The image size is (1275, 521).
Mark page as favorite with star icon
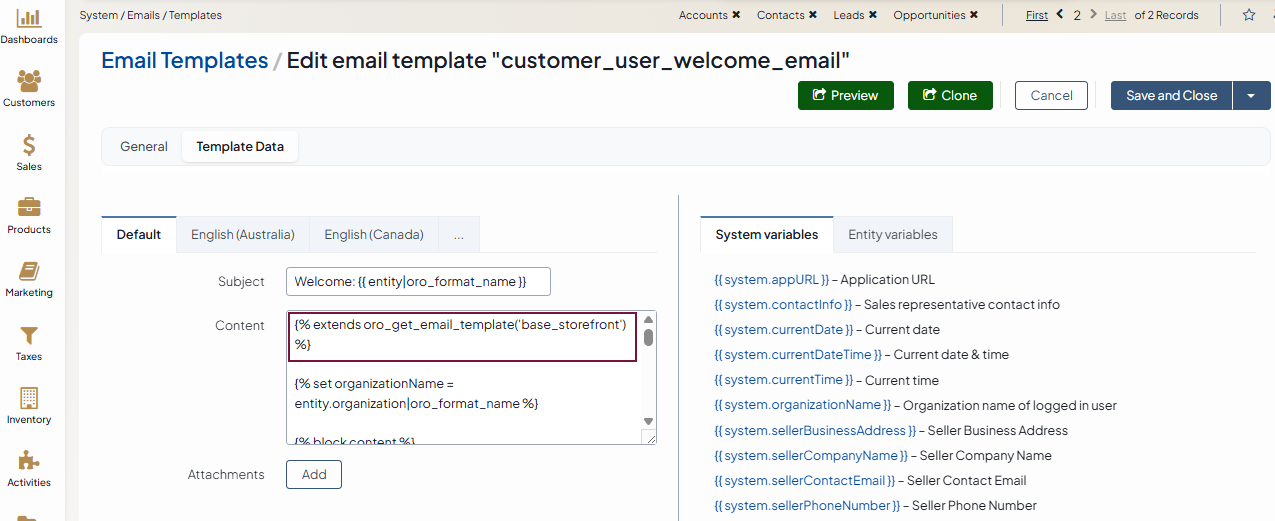(x=1248, y=15)
